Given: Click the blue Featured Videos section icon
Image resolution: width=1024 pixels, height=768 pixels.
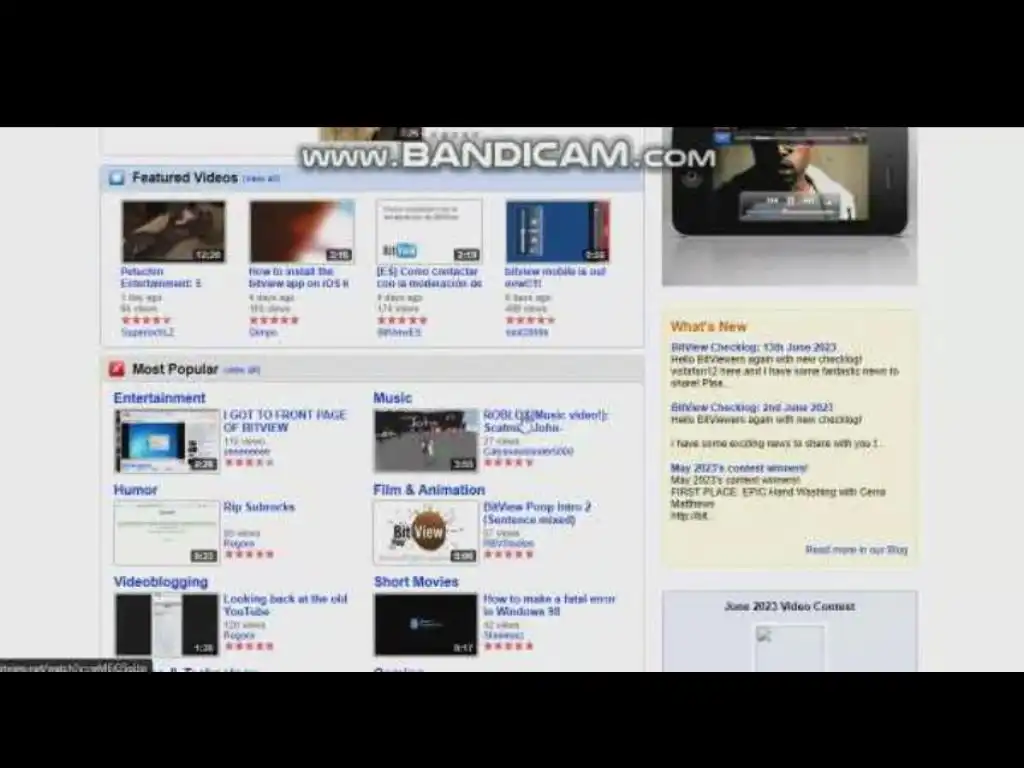Looking at the screenshot, I should click(x=117, y=178).
